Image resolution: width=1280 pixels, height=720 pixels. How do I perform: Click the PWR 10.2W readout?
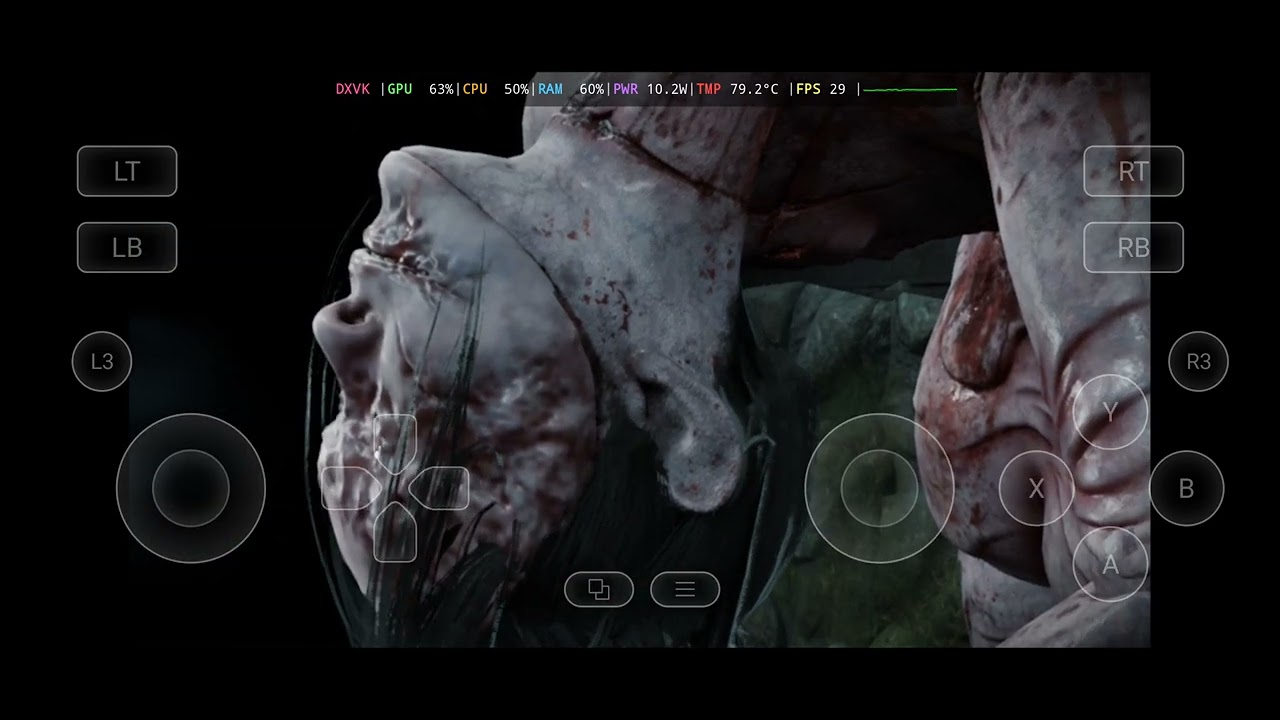tap(650, 89)
